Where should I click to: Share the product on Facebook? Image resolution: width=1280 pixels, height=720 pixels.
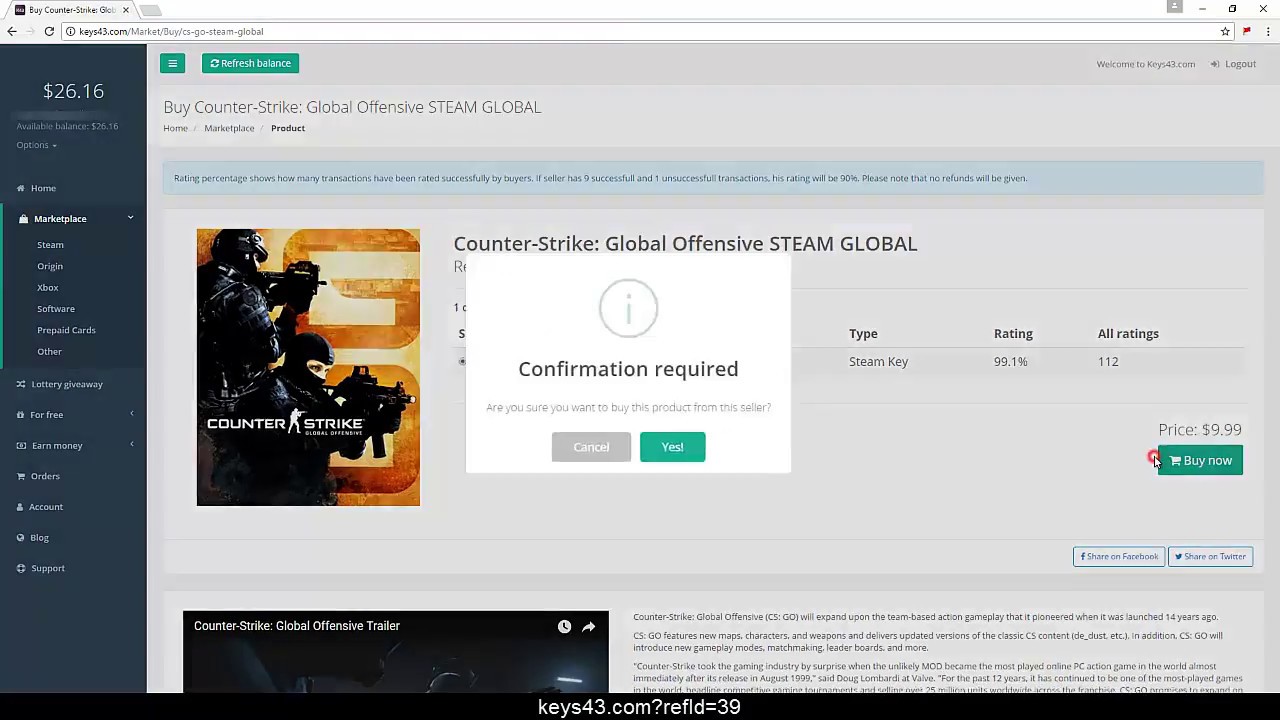click(x=1119, y=556)
